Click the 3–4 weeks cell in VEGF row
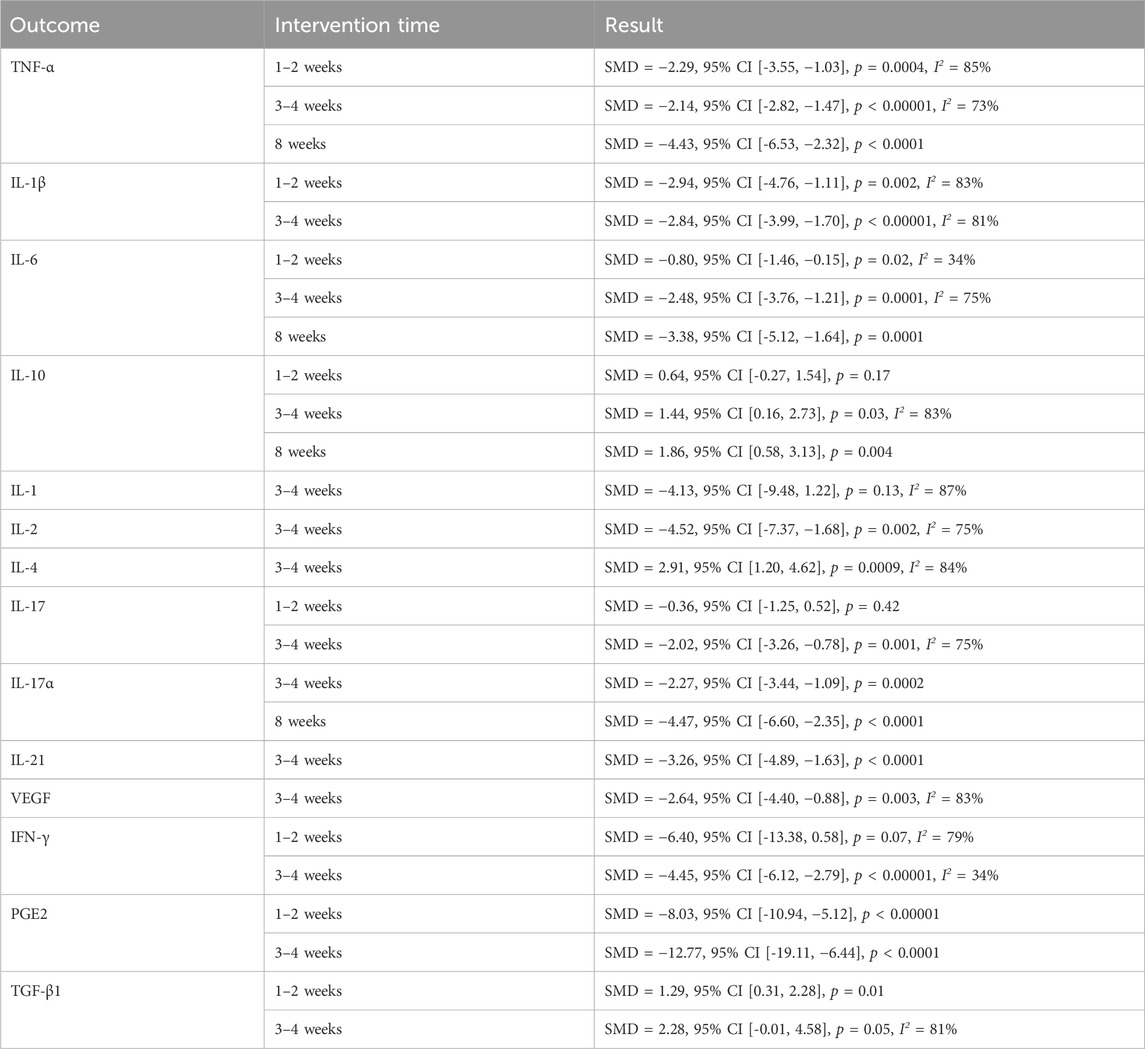The width and height of the screenshot is (1145, 1049). click(429, 798)
